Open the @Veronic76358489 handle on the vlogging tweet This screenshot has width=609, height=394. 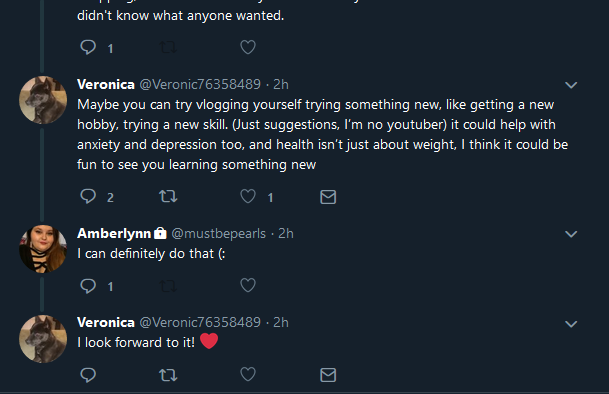200,84
